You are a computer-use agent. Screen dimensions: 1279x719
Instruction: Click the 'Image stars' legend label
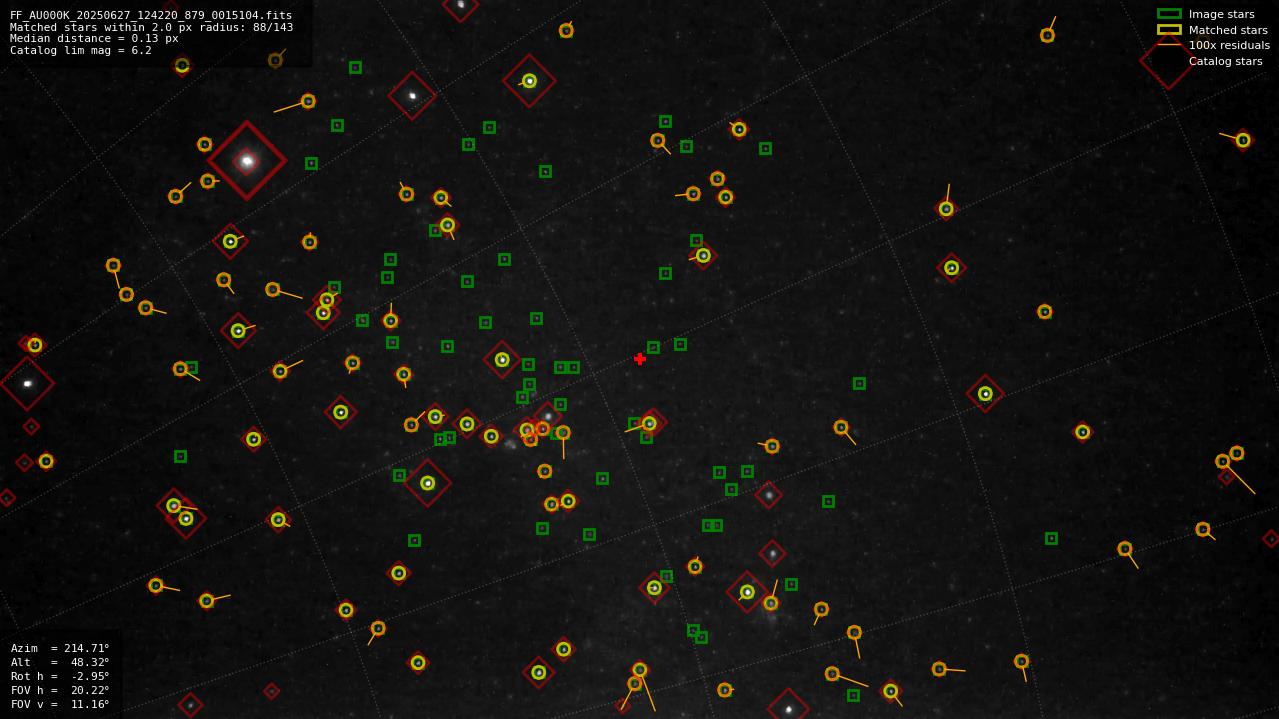pyautogui.click(x=1221, y=14)
